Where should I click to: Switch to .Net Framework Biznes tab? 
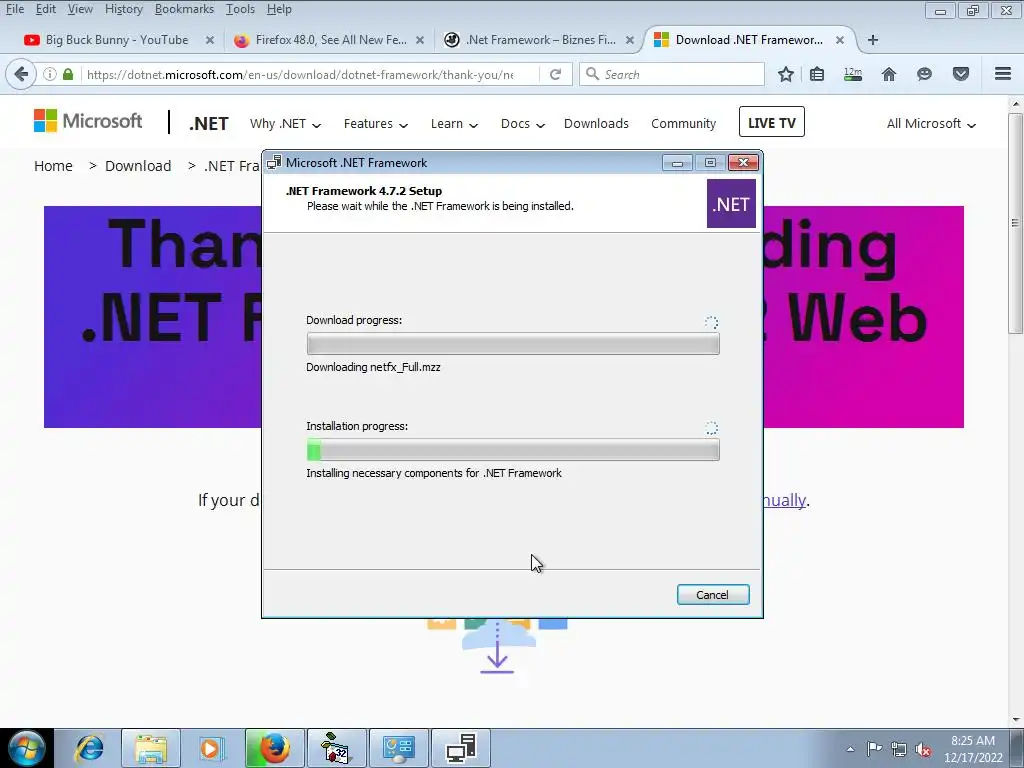tap(540, 40)
